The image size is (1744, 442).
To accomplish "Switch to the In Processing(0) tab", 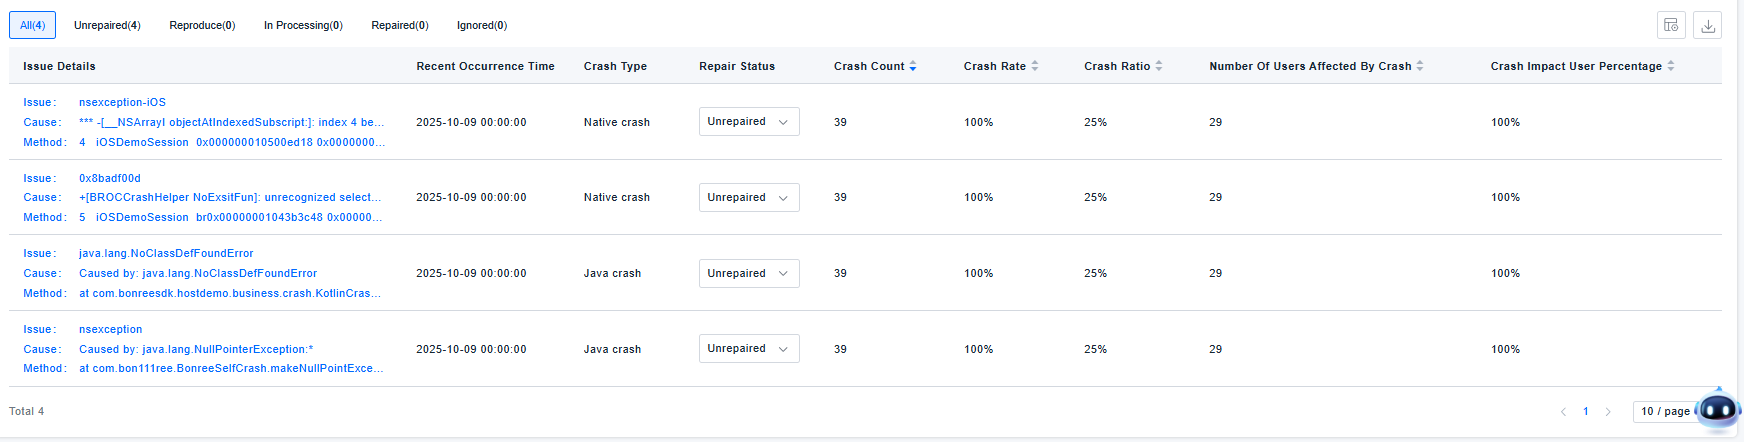I will pyautogui.click(x=303, y=26).
